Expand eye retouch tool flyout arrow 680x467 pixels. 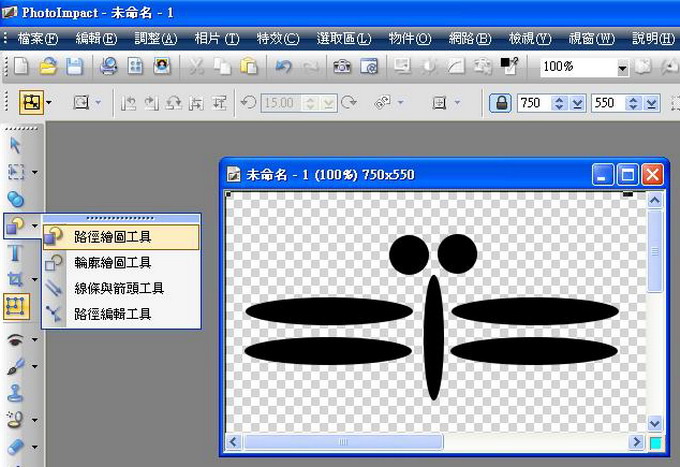[x=35, y=340]
